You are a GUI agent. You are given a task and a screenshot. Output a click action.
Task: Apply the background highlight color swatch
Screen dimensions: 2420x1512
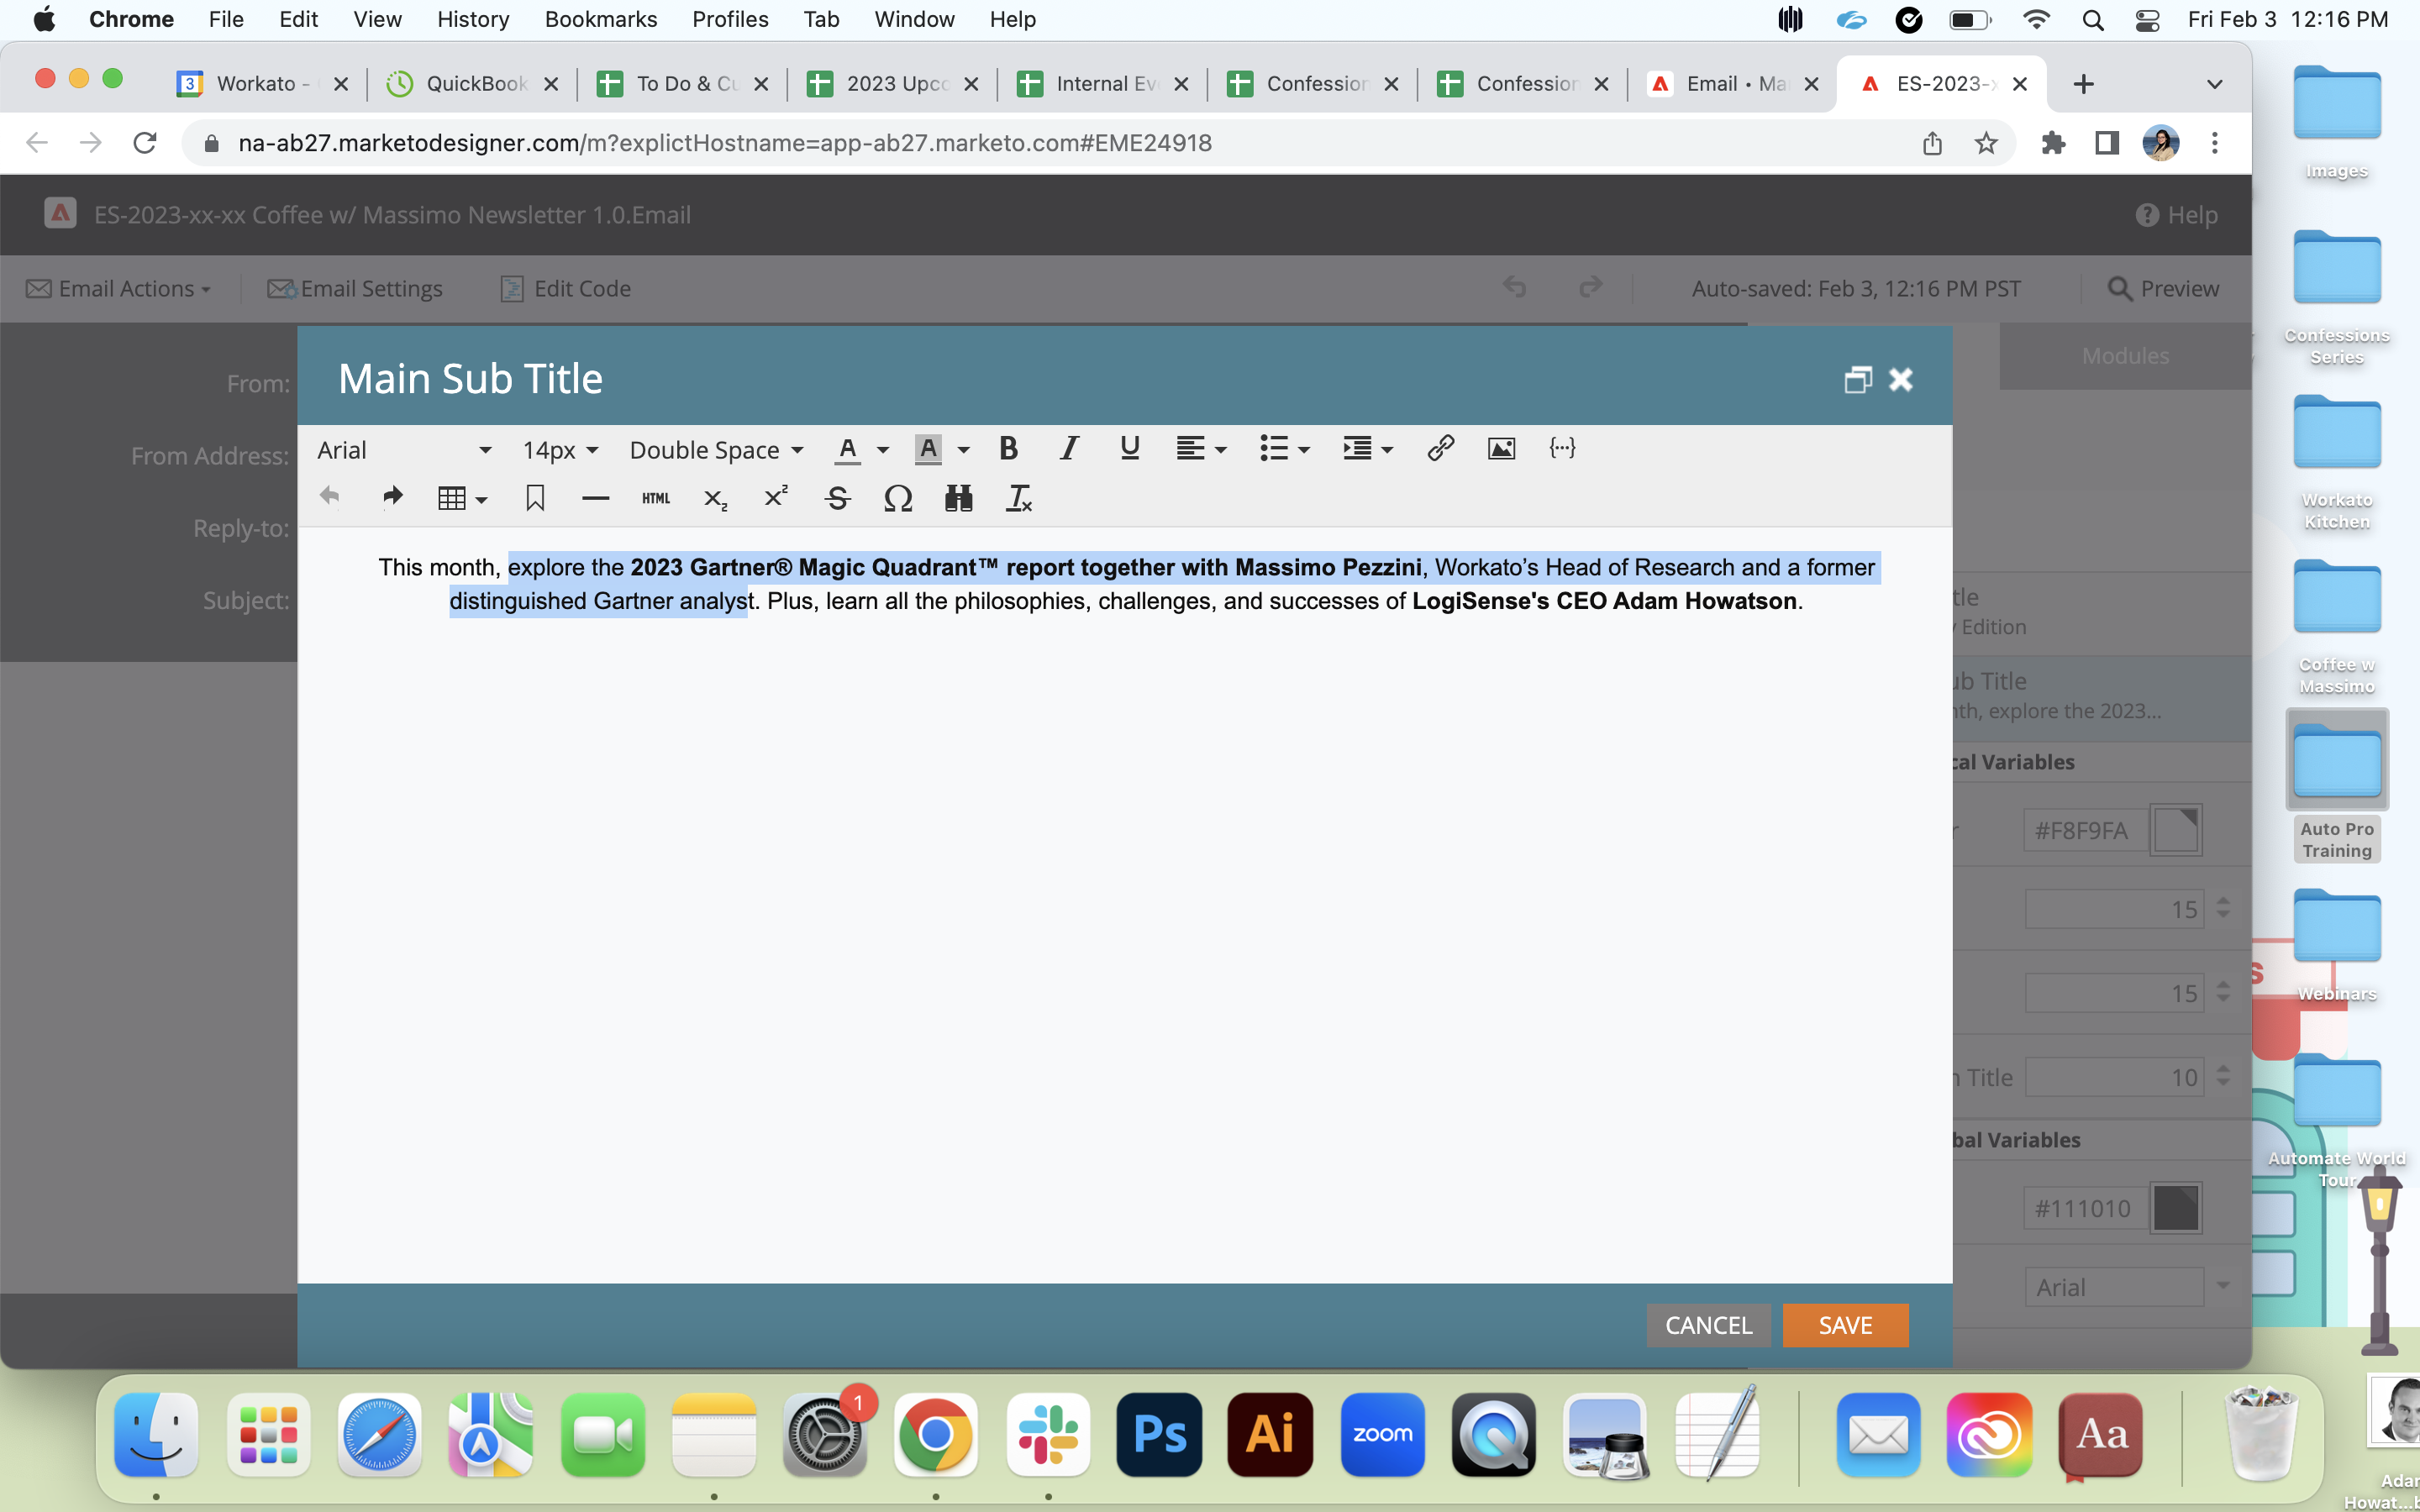pyautogui.click(x=928, y=450)
